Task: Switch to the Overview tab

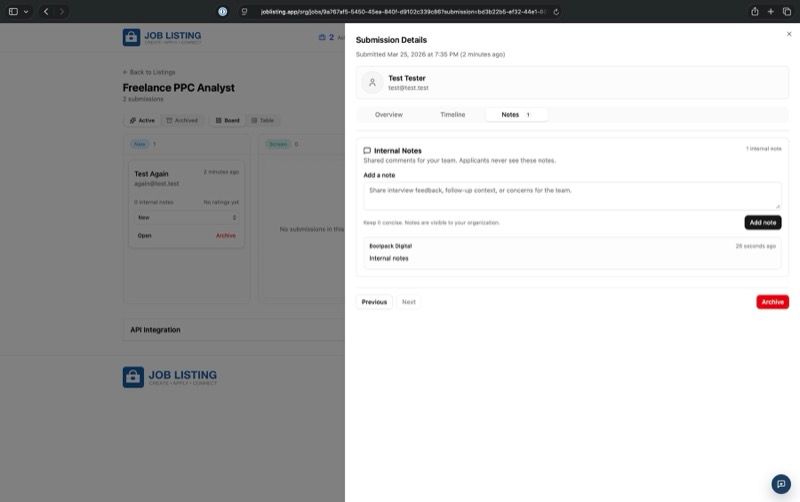Action: pos(389,115)
